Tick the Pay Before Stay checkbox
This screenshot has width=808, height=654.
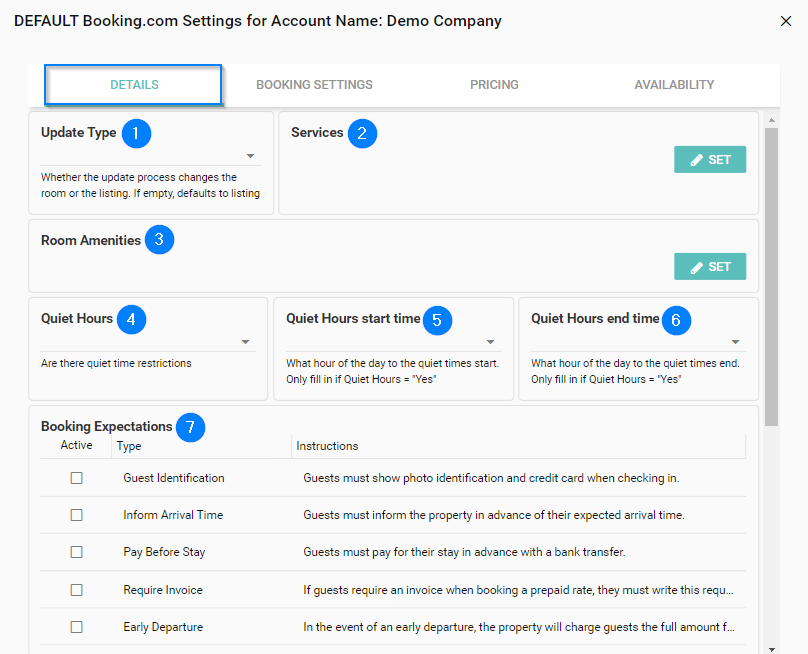click(x=76, y=552)
